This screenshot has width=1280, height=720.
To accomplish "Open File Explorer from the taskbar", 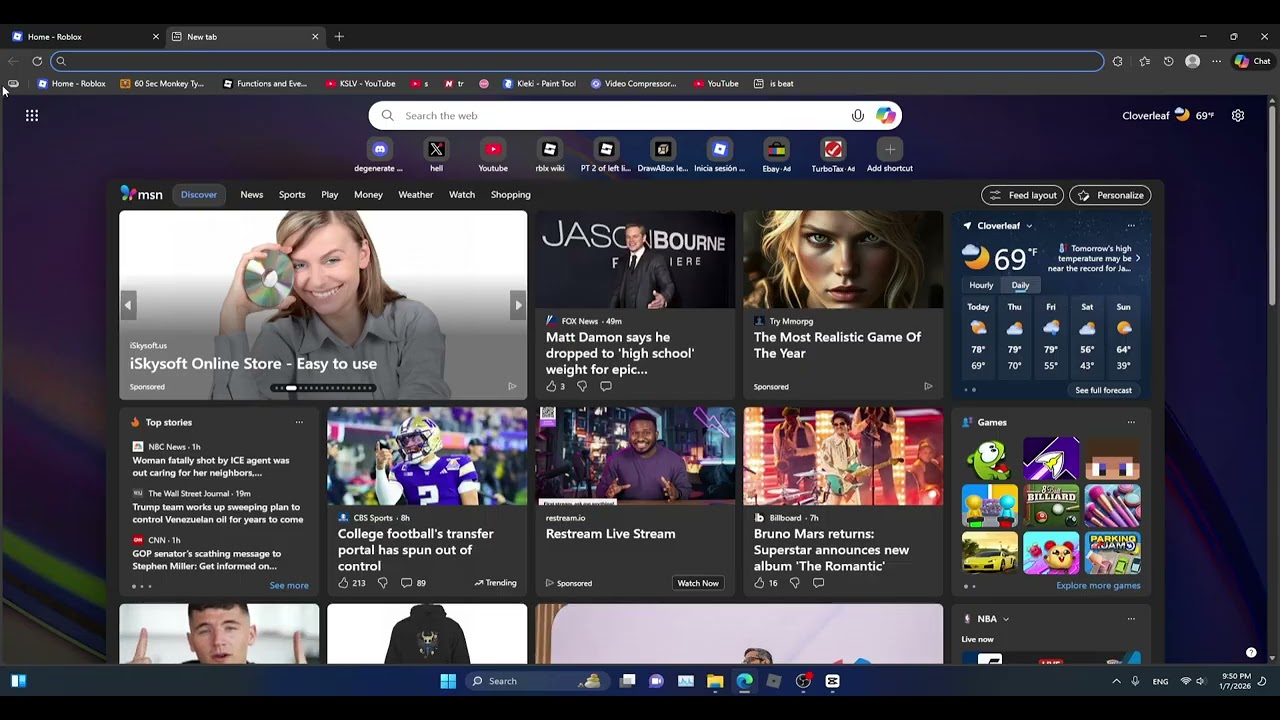I will (x=715, y=681).
